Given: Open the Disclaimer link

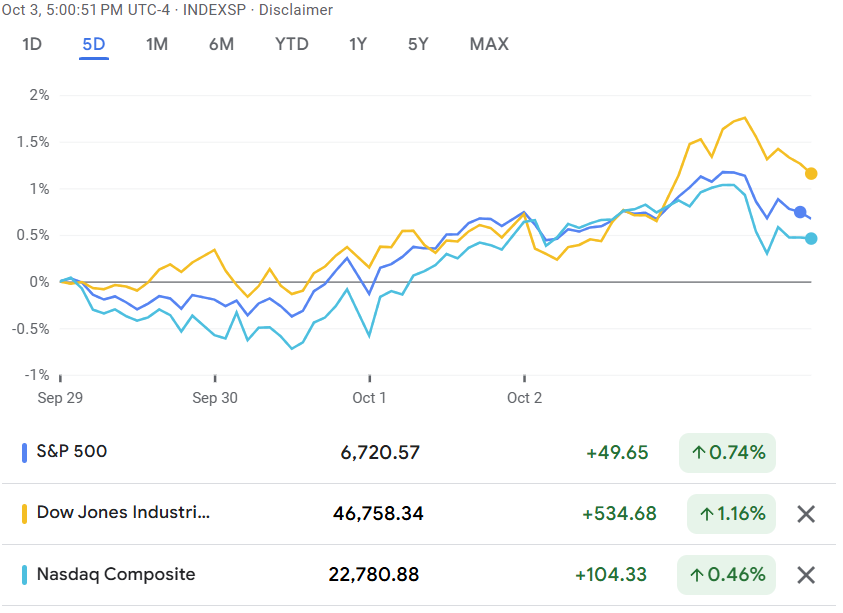Looking at the screenshot, I should click(x=296, y=10).
